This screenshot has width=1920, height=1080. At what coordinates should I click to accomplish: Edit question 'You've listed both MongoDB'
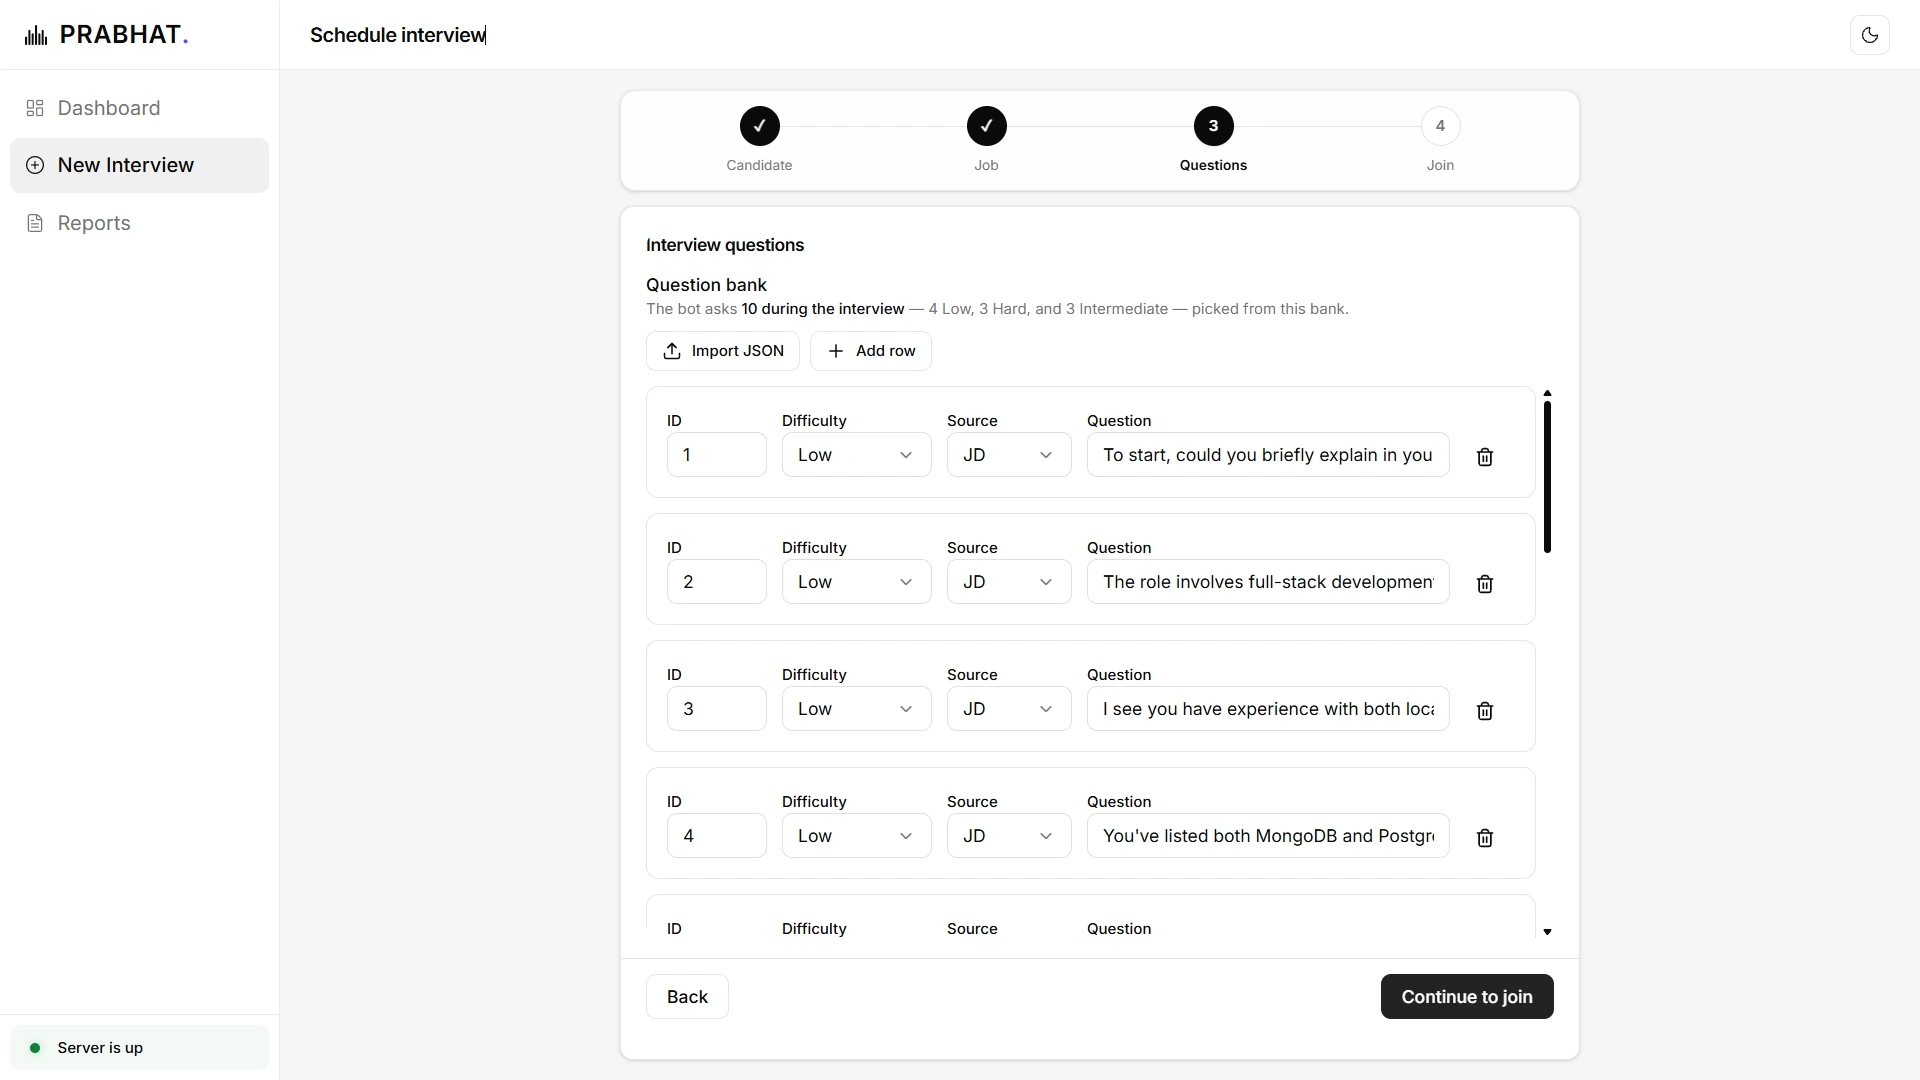click(x=1268, y=836)
